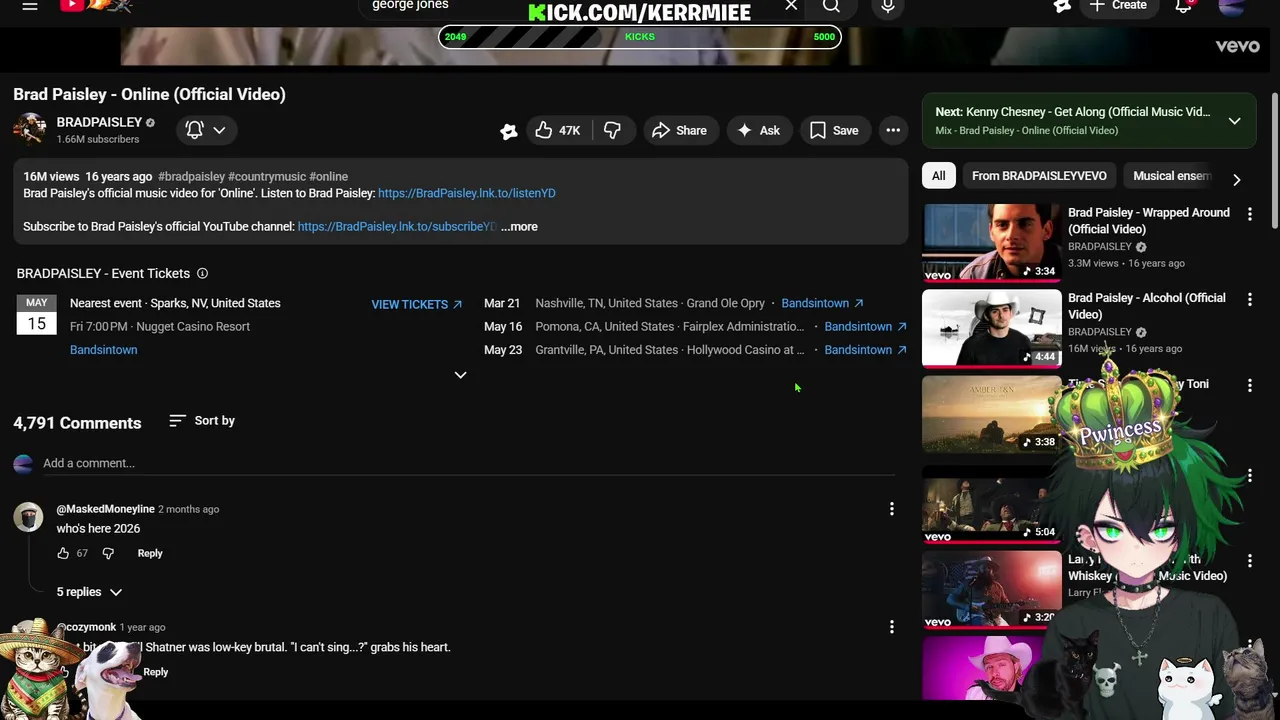Dislike the video
Screen dimensions: 1280x720
pos(612,131)
